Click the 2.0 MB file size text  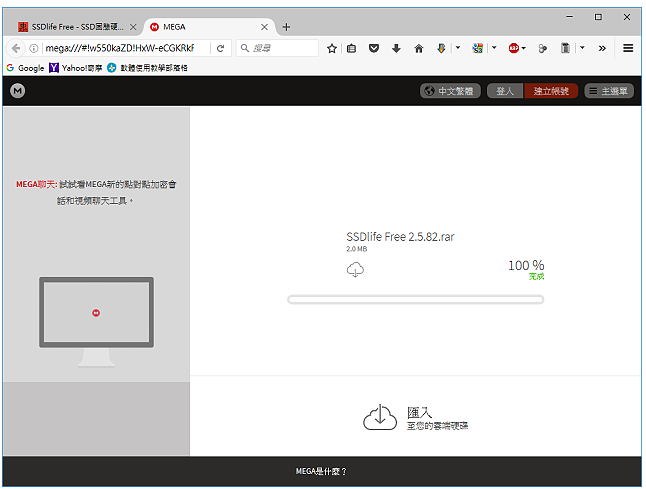coord(356,249)
